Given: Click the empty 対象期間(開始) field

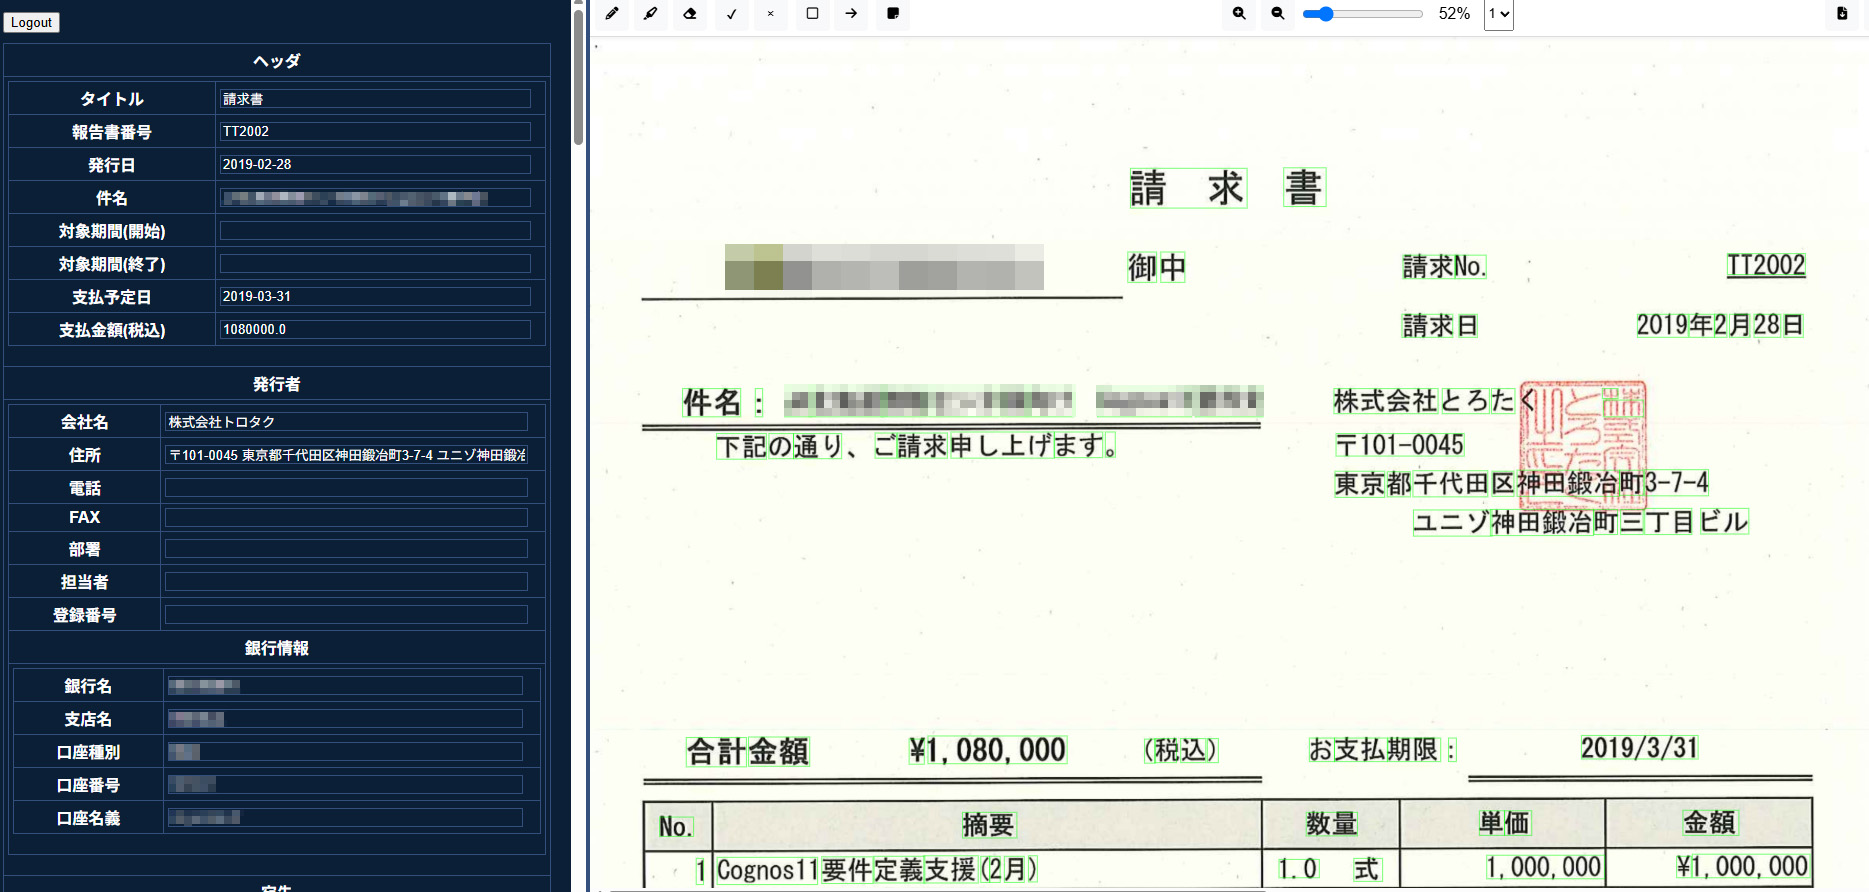Looking at the screenshot, I should click(x=375, y=231).
